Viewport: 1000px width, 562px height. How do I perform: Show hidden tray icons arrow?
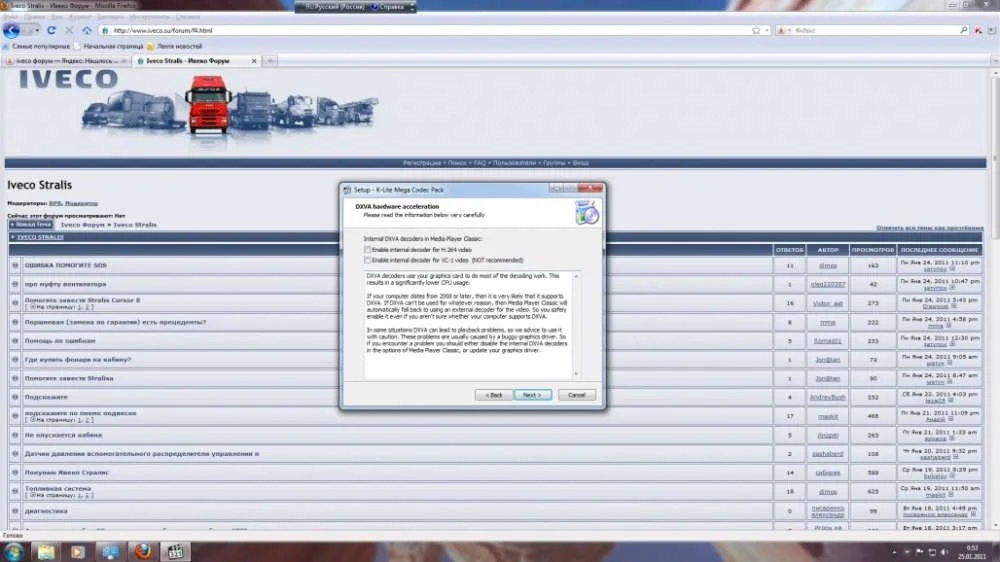894,552
